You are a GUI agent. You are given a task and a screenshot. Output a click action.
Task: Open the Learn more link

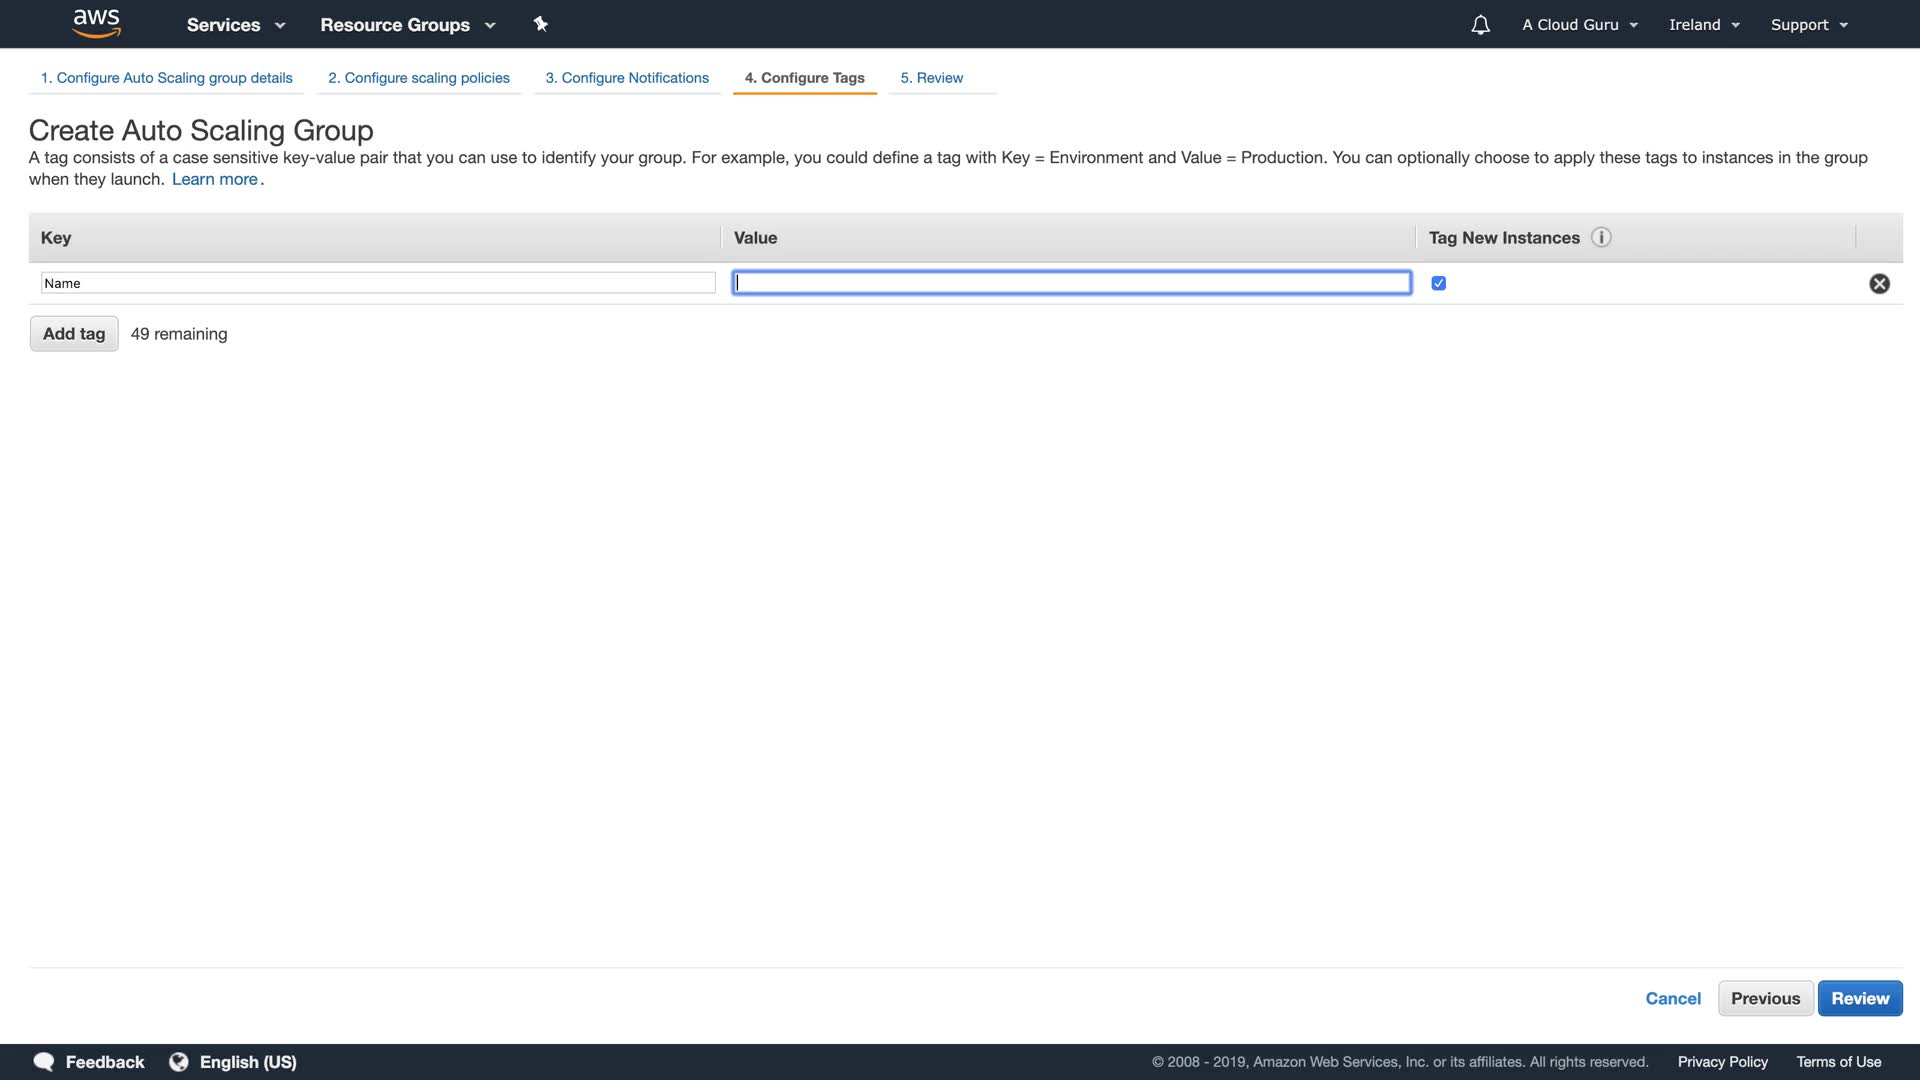[215, 180]
